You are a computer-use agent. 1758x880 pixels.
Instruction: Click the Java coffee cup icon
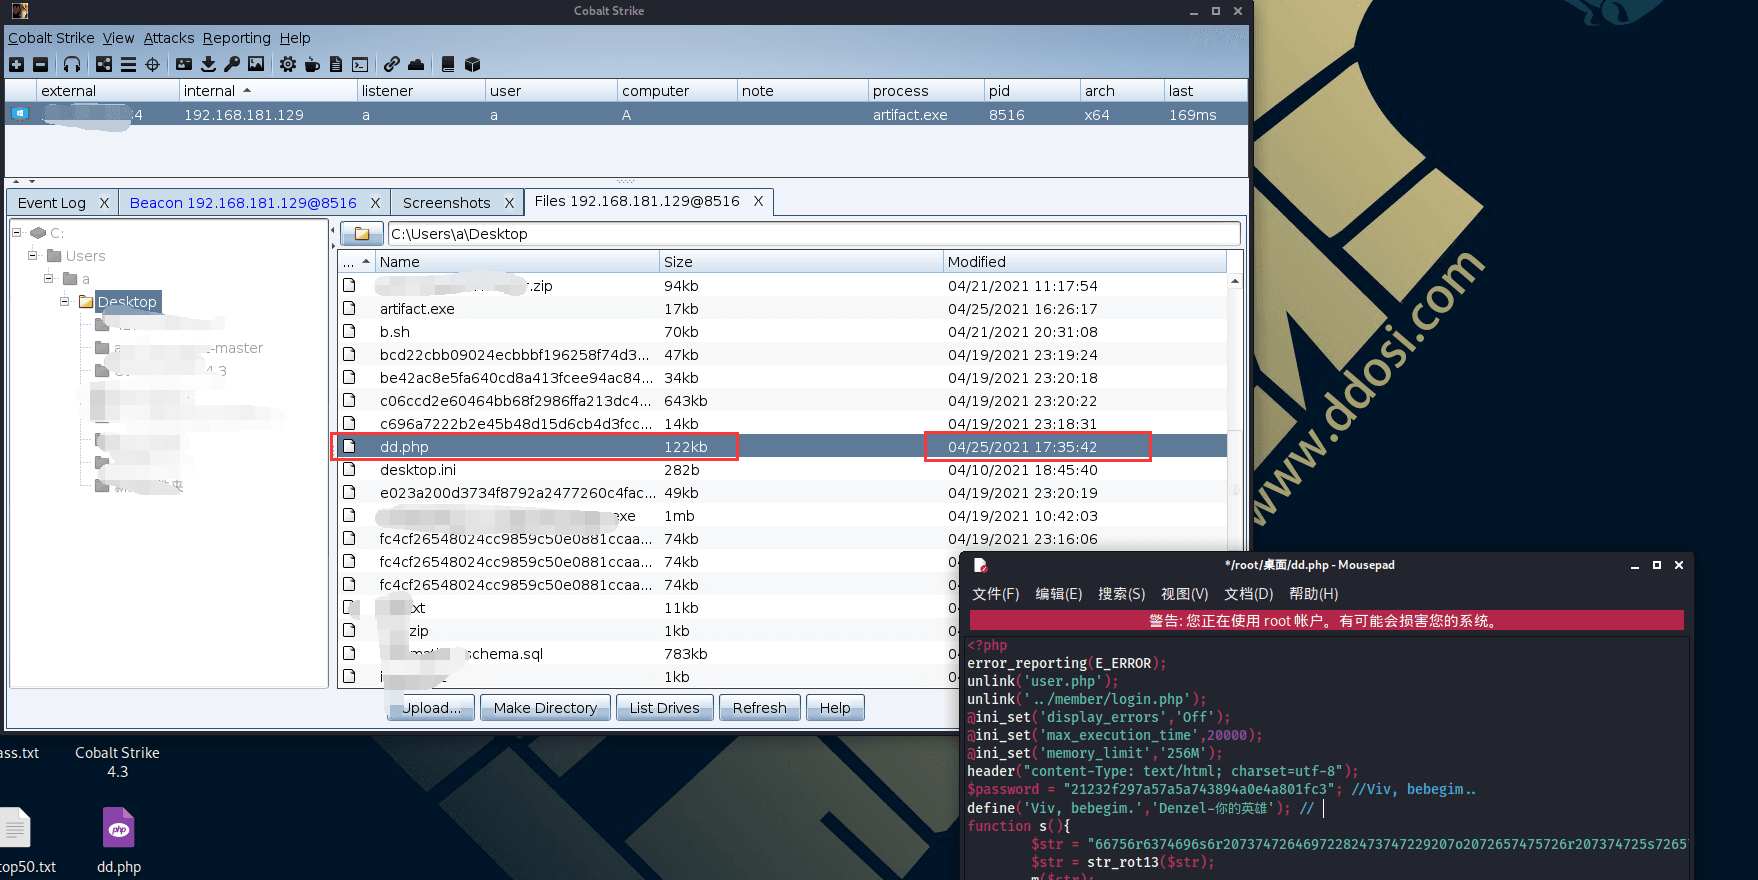(312, 64)
